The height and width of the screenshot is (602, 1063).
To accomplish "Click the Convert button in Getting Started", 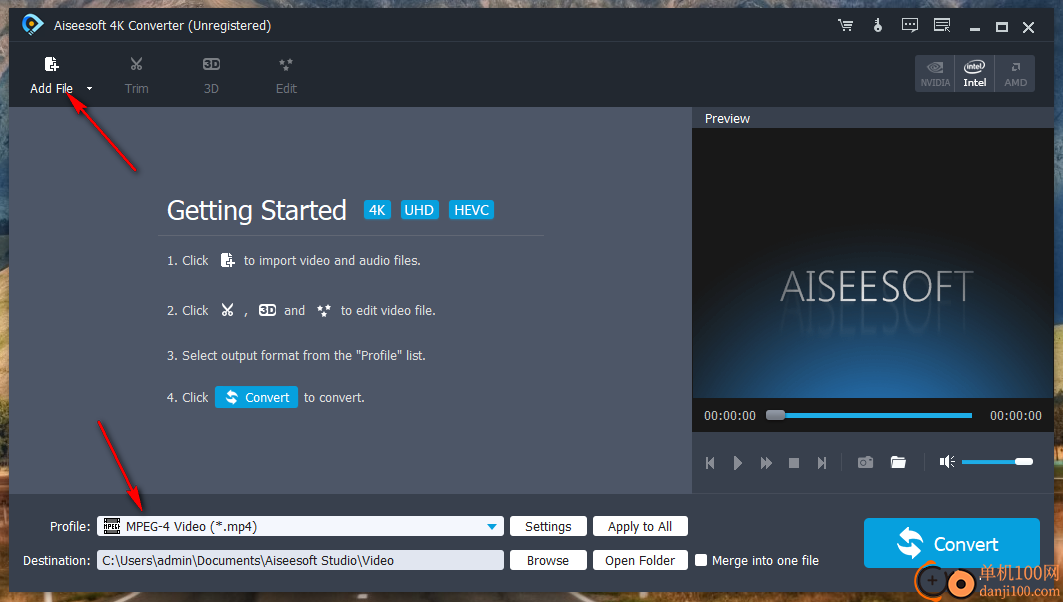I will (256, 397).
